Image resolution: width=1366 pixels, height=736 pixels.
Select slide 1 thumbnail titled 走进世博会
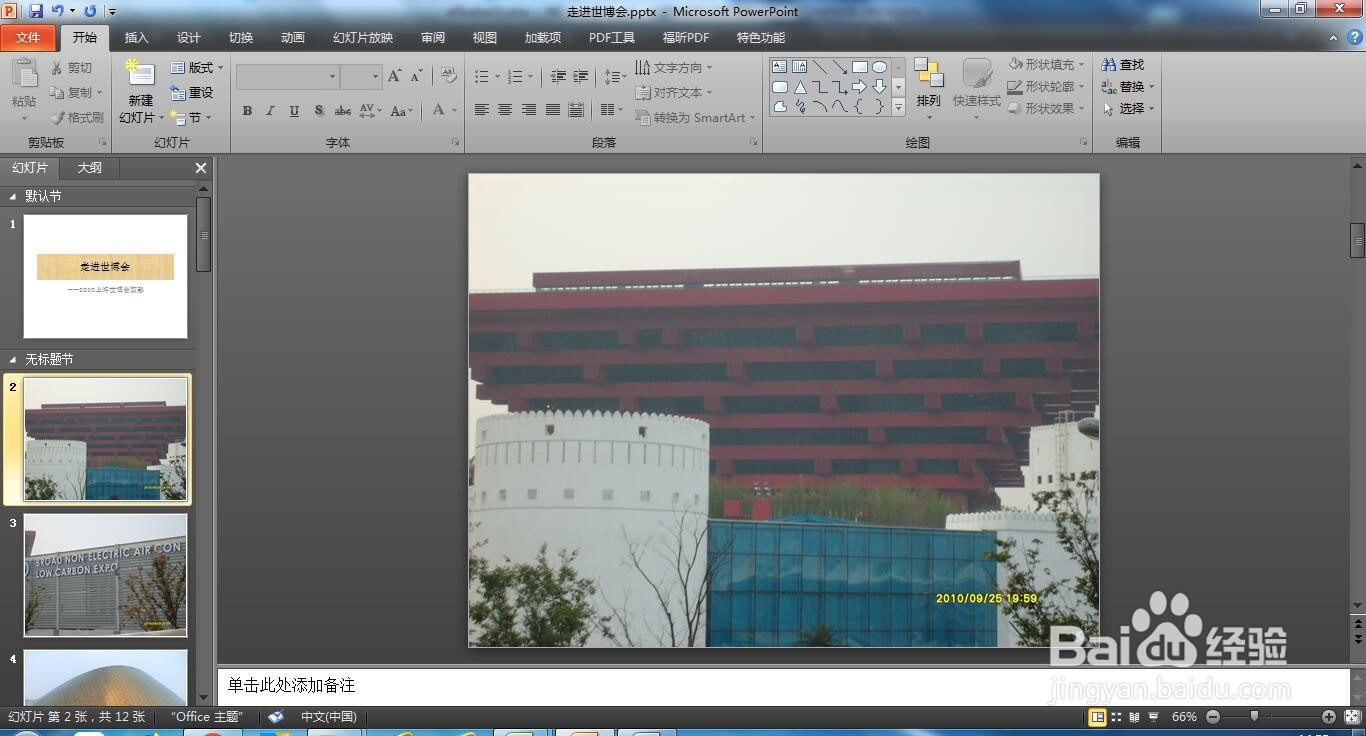coord(105,276)
